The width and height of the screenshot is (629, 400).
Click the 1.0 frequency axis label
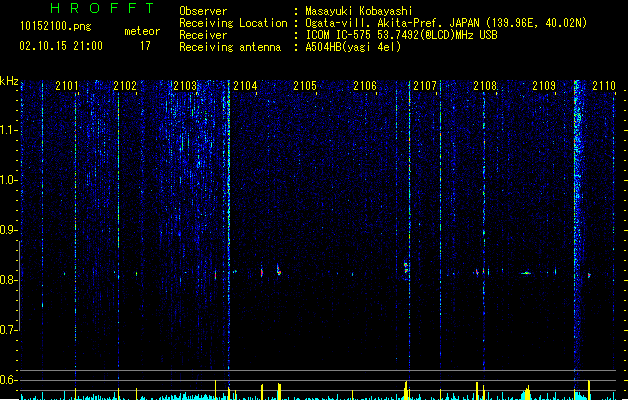[x=8, y=180]
